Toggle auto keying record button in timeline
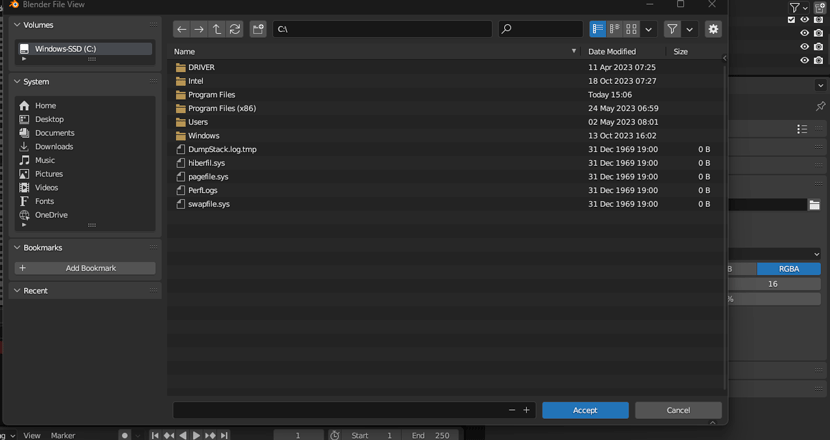The image size is (830, 440). click(125, 435)
